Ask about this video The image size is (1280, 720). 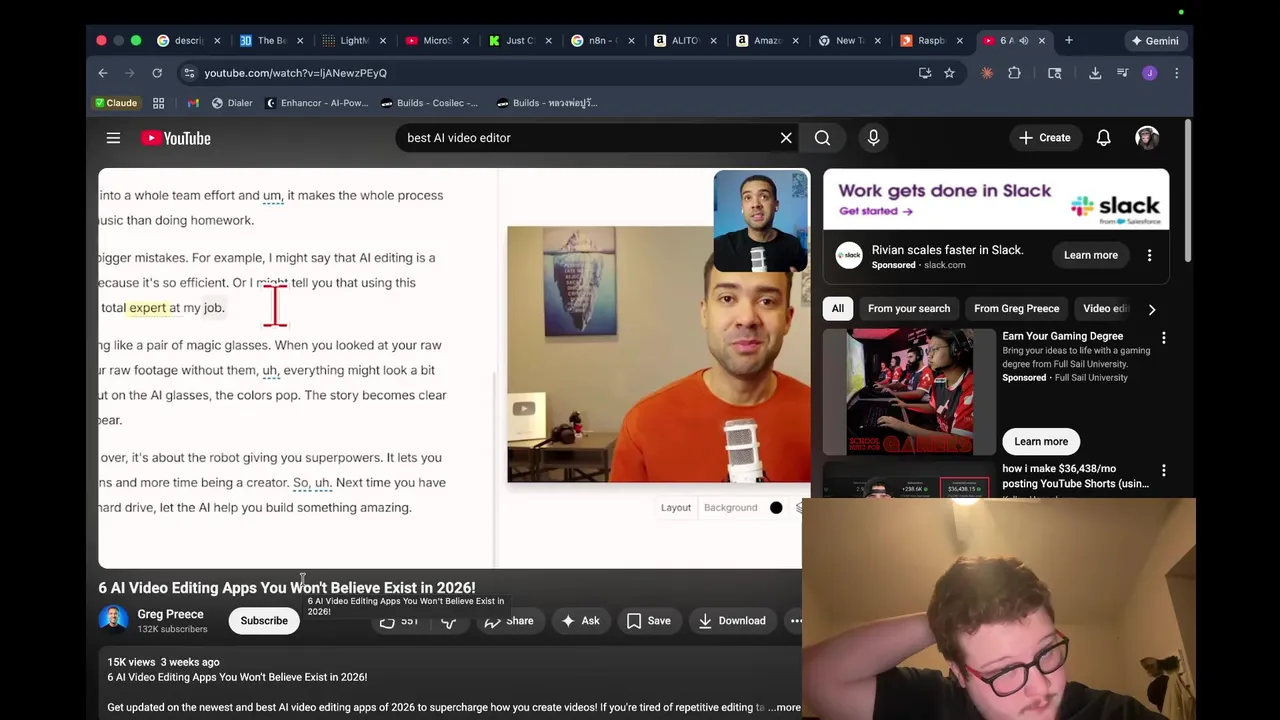(581, 621)
